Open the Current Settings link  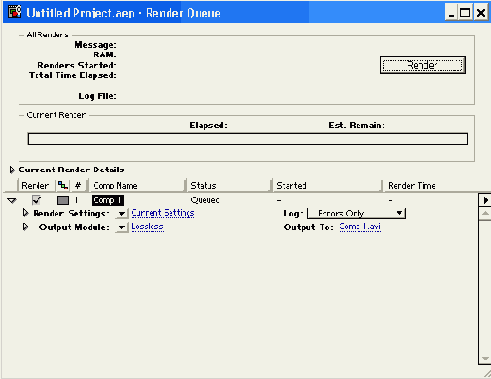pyautogui.click(x=163, y=213)
